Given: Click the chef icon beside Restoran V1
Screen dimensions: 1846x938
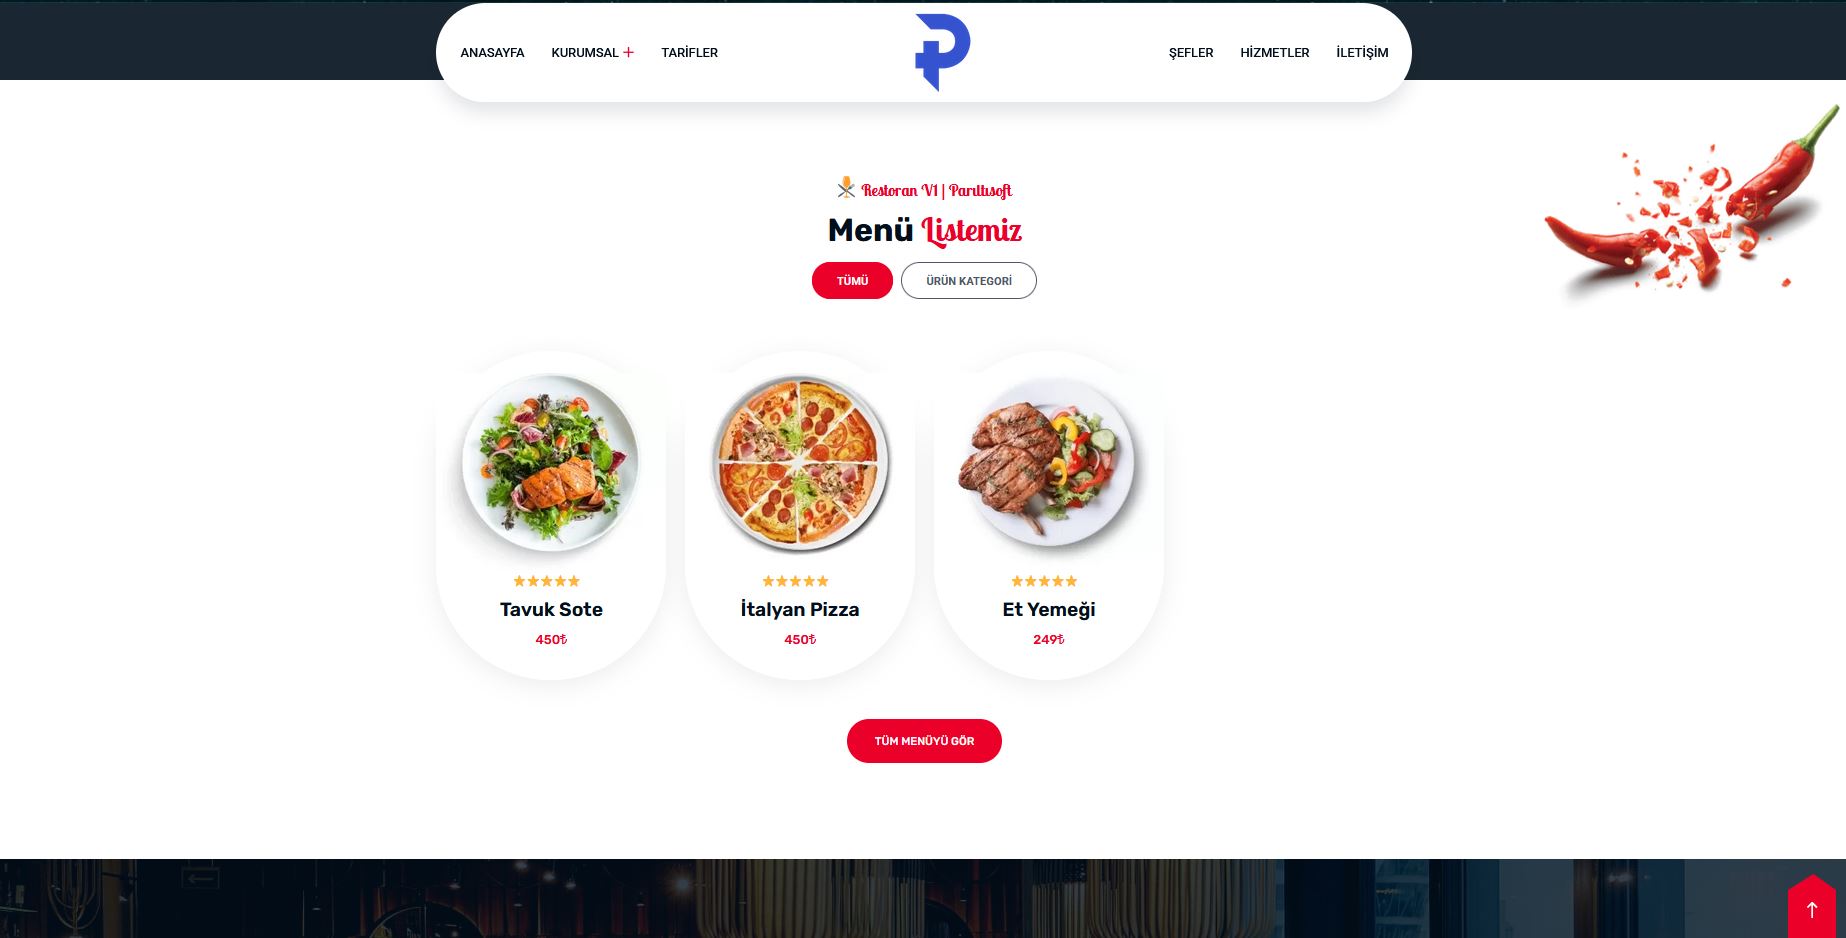Looking at the screenshot, I should [x=846, y=188].
